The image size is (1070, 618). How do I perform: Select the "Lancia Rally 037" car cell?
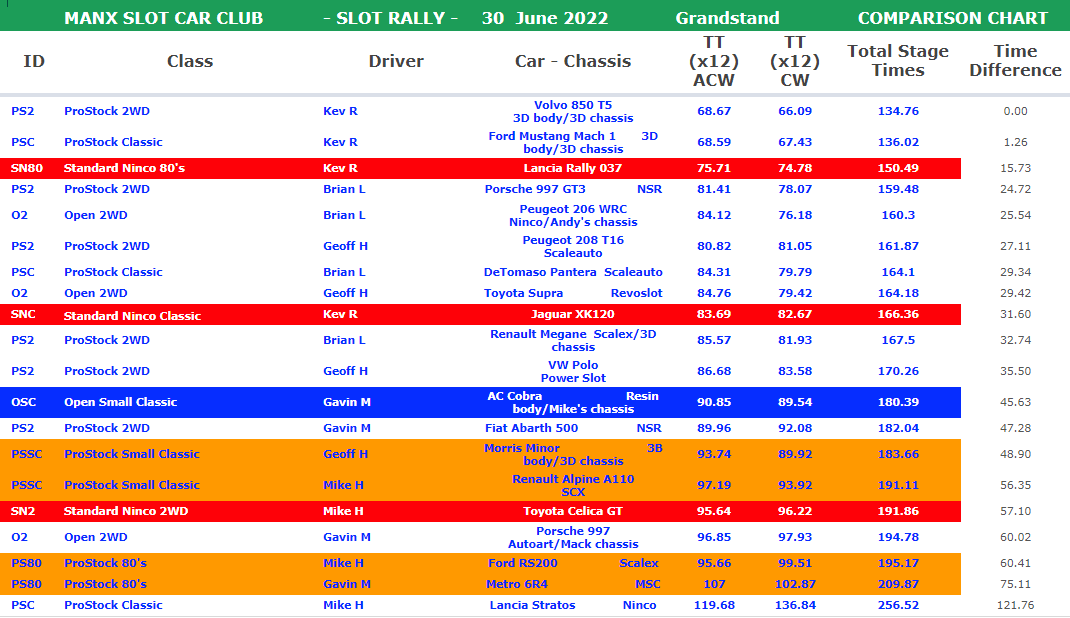point(572,168)
